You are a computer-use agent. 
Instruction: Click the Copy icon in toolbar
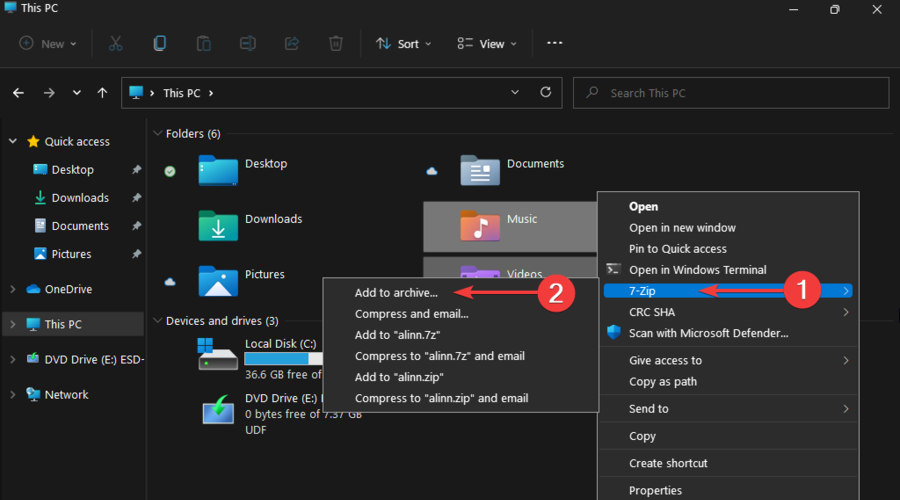[x=160, y=43]
